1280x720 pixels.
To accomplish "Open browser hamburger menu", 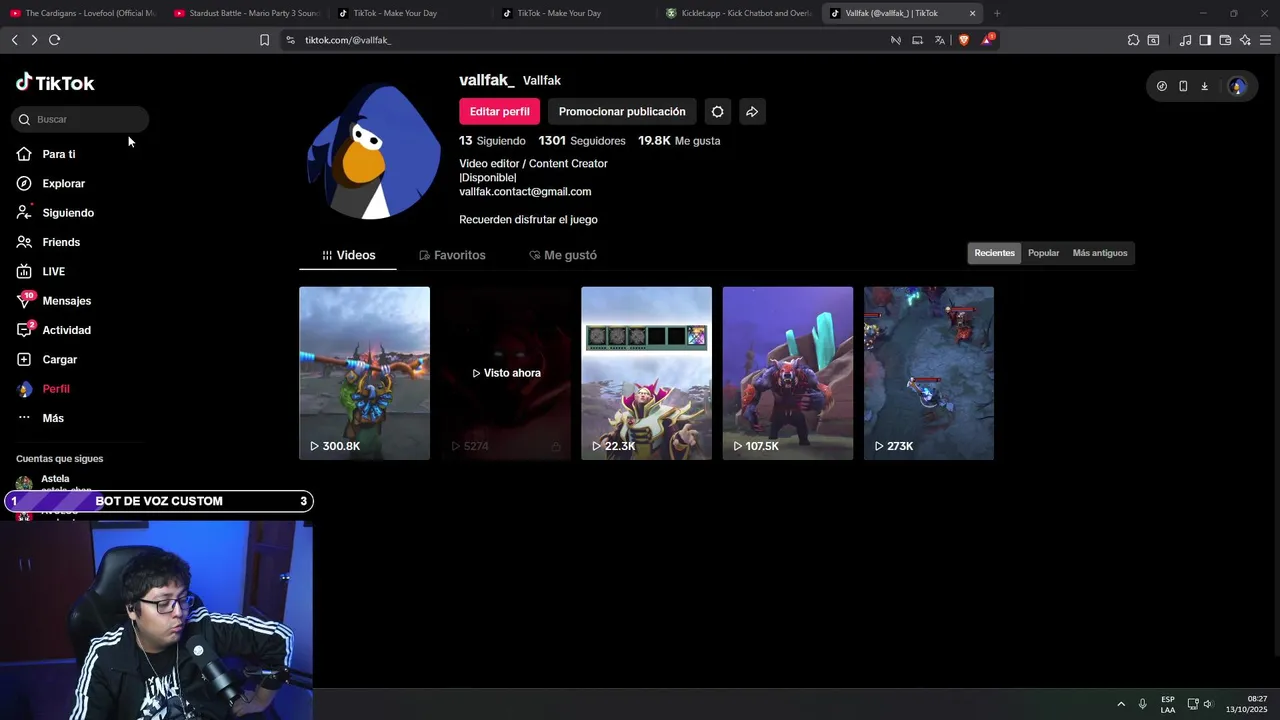I will pos(1265,40).
